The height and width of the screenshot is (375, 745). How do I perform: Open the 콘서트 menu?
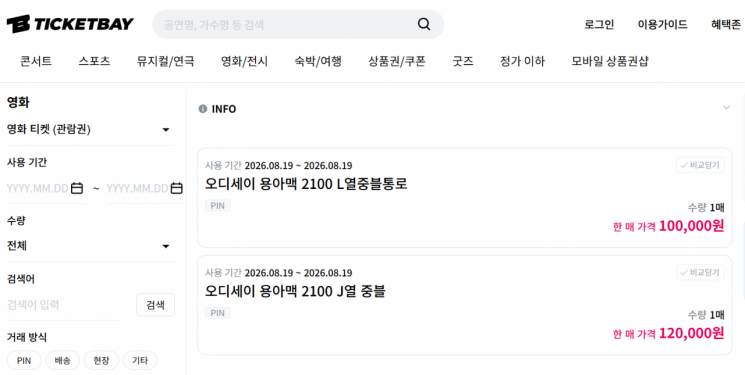[x=36, y=61]
